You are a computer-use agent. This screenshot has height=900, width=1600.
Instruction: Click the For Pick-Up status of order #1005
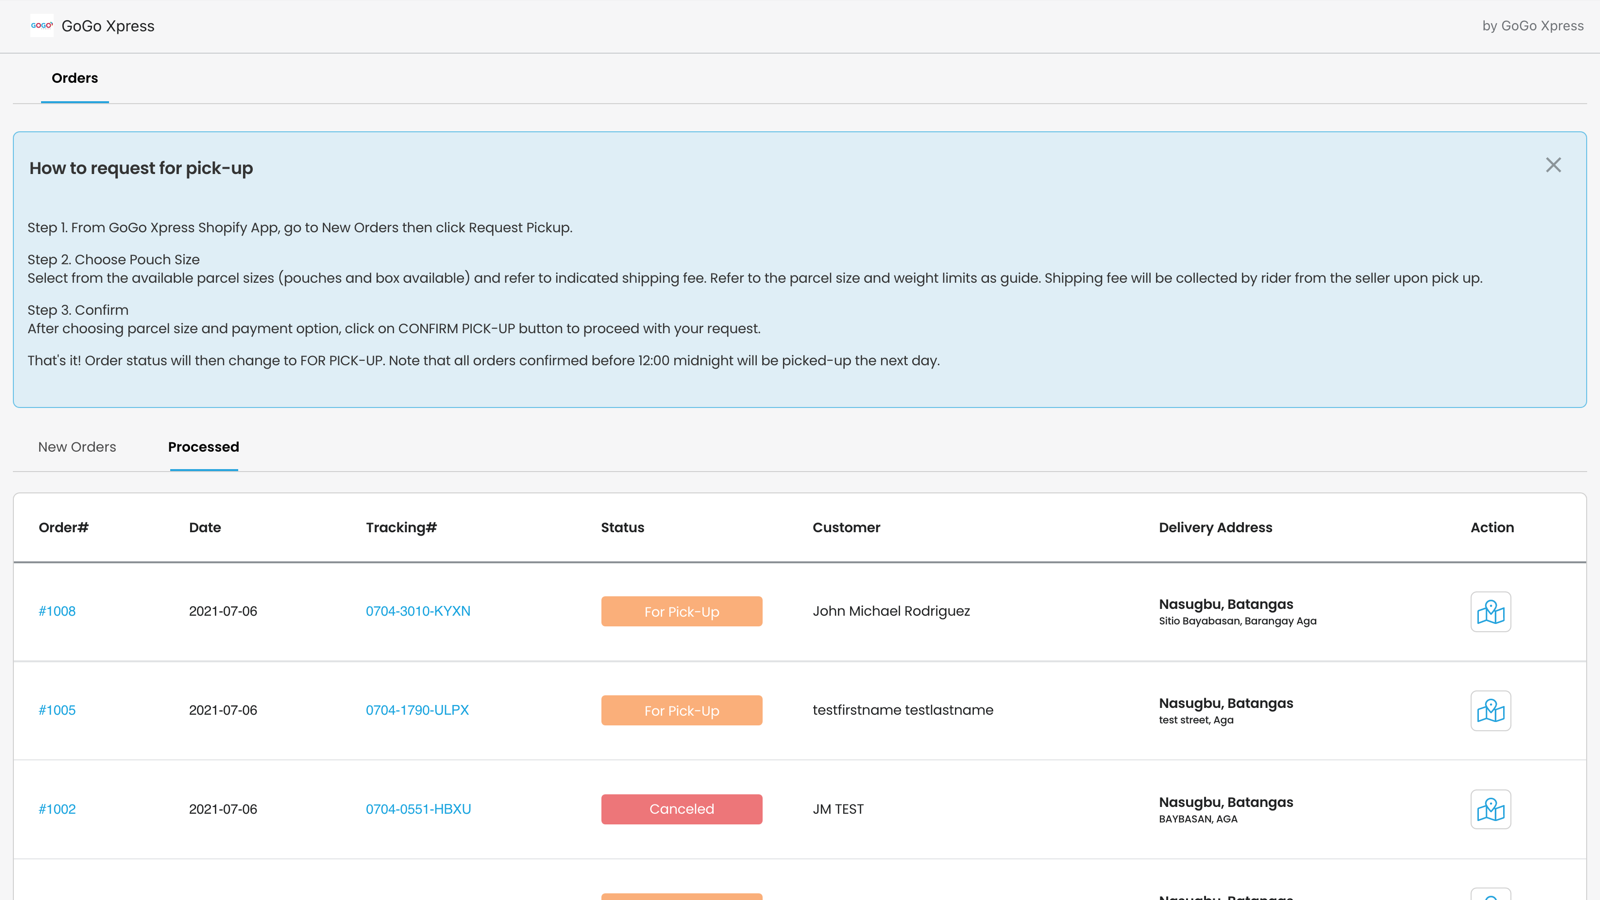(682, 710)
